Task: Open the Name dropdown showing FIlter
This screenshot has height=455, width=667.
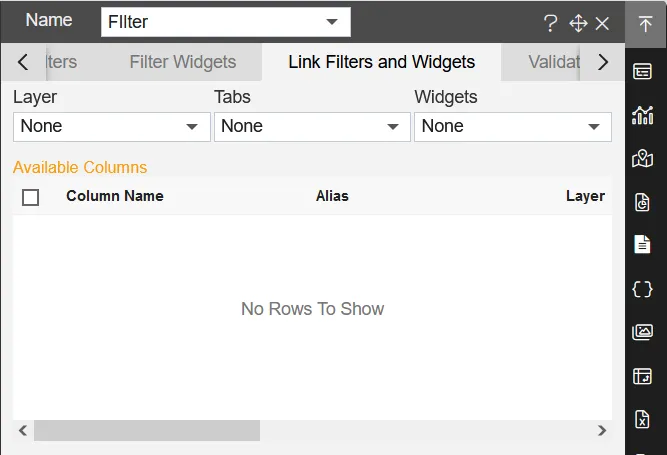Action: click(x=225, y=21)
